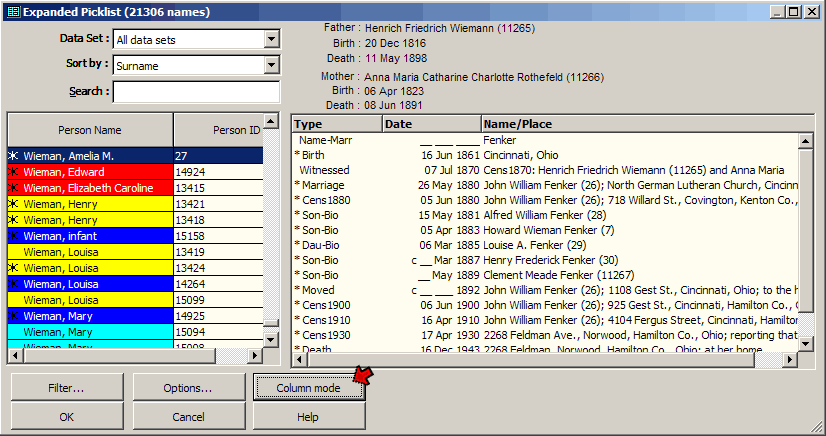The height and width of the screenshot is (436, 826).
Task: Select the Dau-Bio Louise A. Fenker row
Action: coord(545,245)
